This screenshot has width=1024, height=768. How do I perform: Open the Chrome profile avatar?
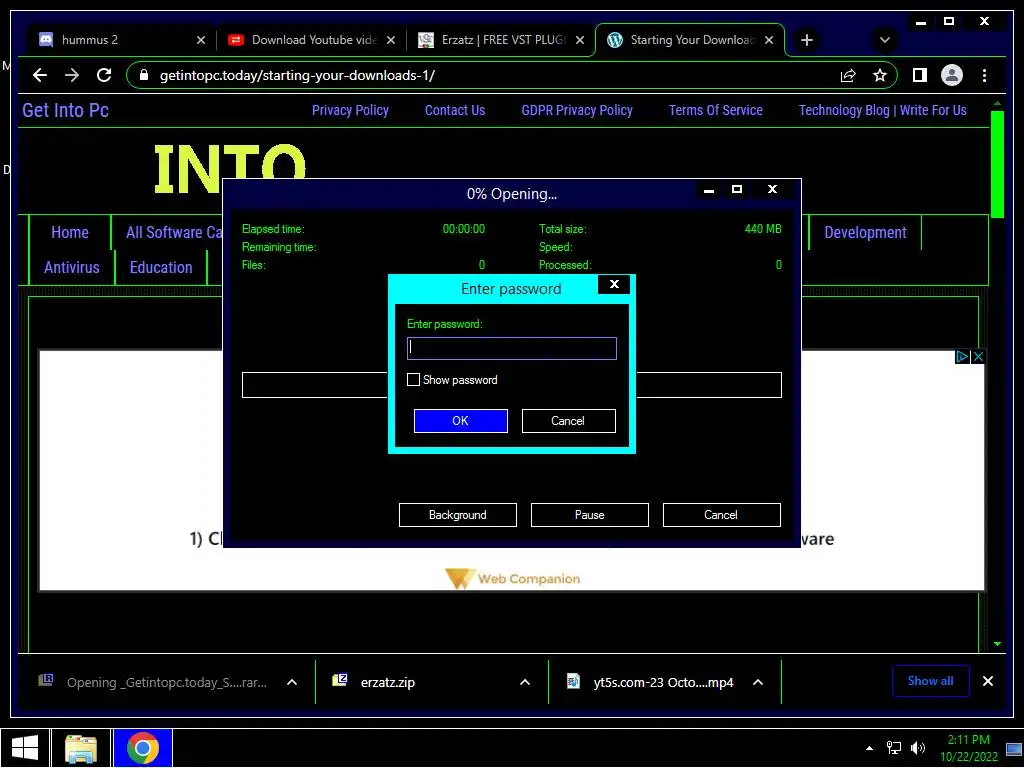point(952,76)
